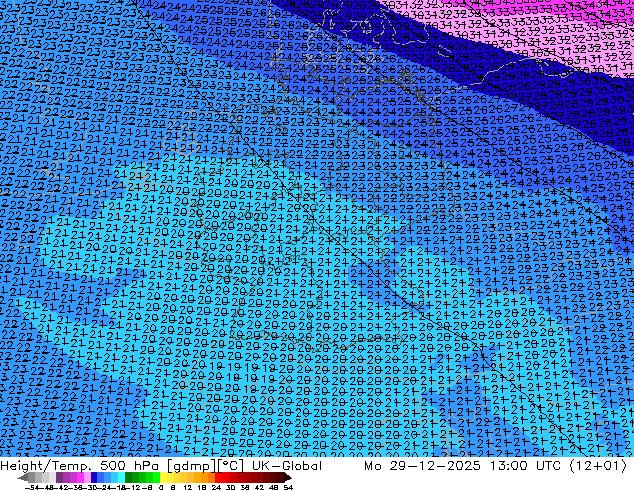Click the final '54' legend value
This screenshot has height=490, width=634.
pyautogui.click(x=288, y=488)
